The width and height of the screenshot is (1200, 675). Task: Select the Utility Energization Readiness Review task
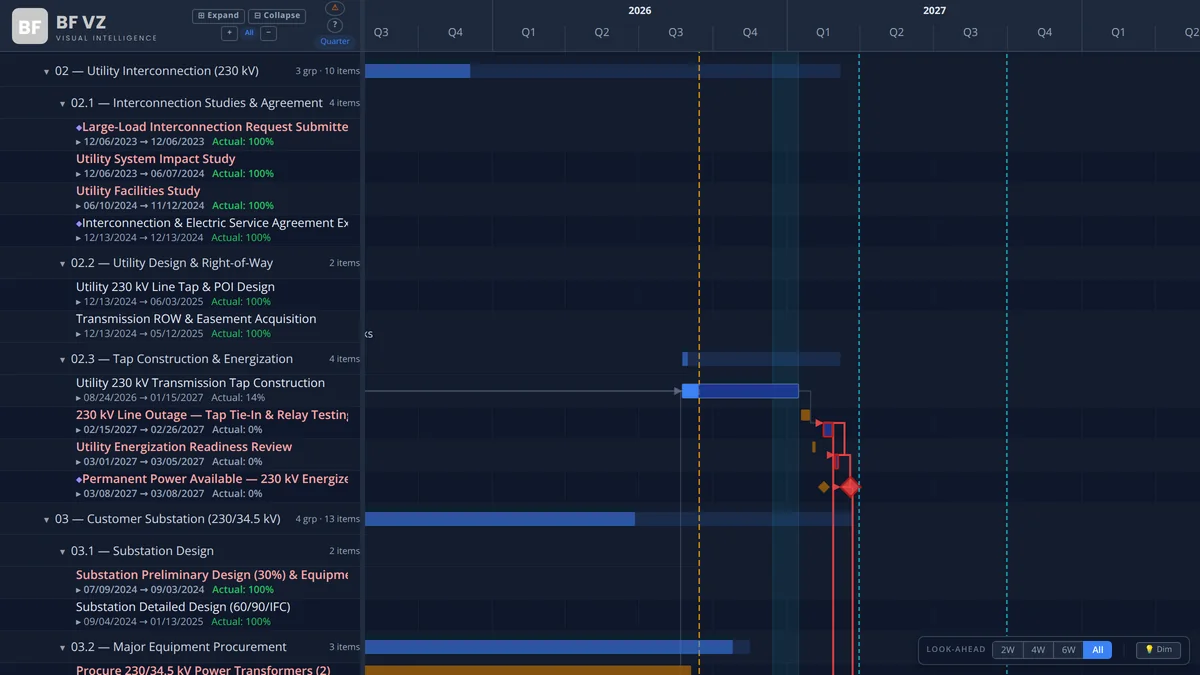tap(184, 447)
